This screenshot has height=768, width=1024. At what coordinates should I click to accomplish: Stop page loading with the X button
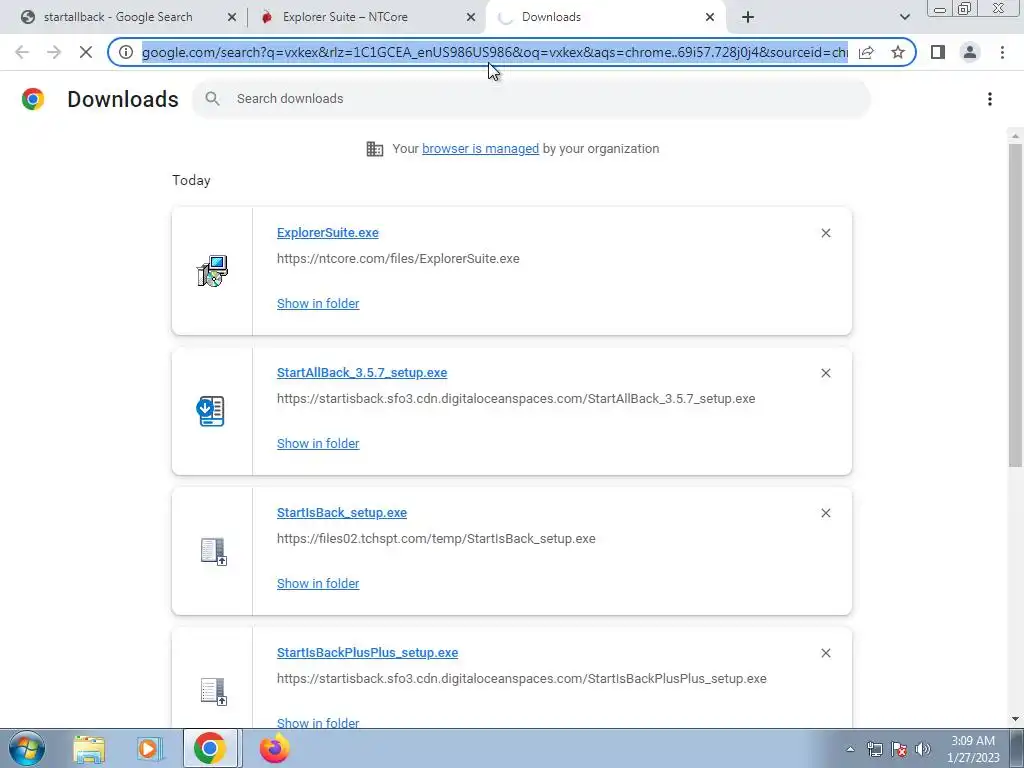point(86,52)
